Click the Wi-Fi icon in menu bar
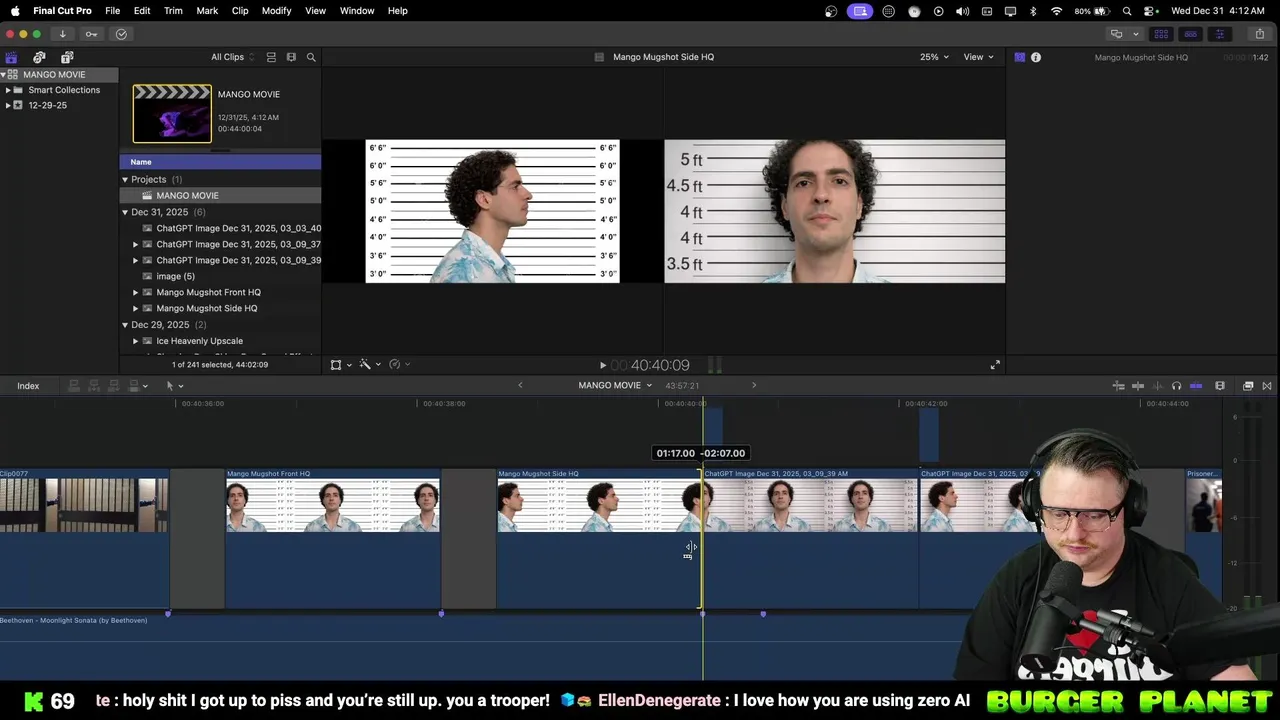Screen dimensions: 1280x720 point(1056,11)
